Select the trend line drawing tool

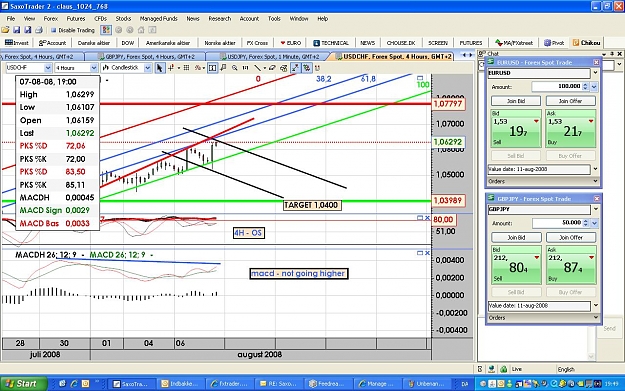(x=257, y=68)
